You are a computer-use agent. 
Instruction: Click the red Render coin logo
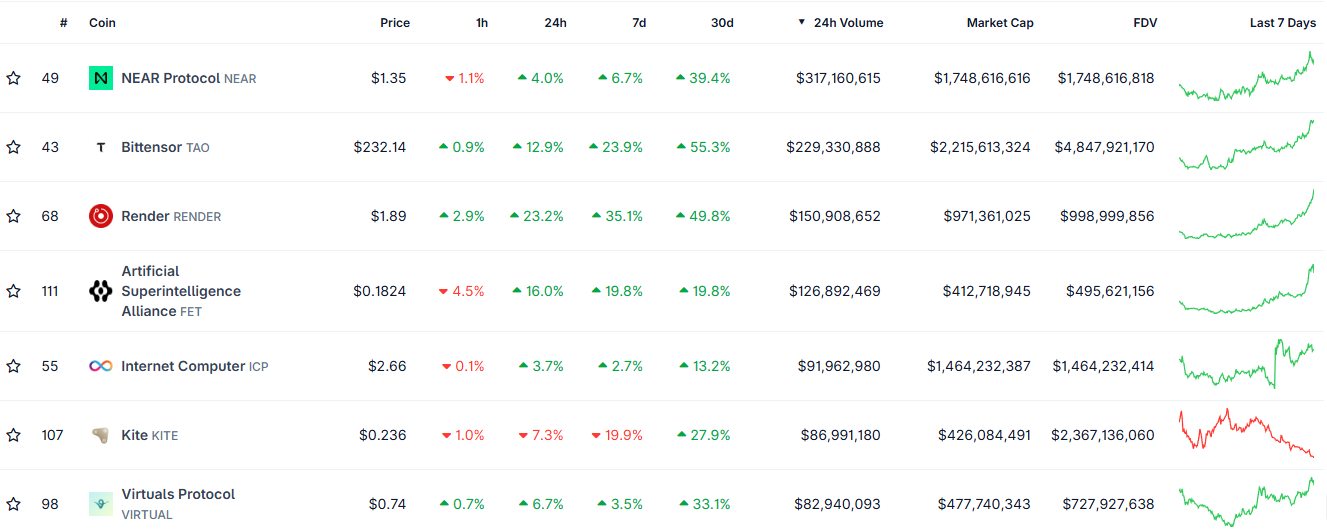[101, 216]
